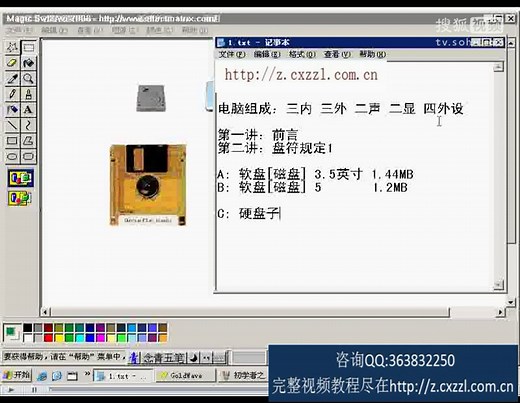Image resolution: width=520 pixels, height=403 pixels.
Task: Pick the Eraser tool
Action: tap(12, 63)
